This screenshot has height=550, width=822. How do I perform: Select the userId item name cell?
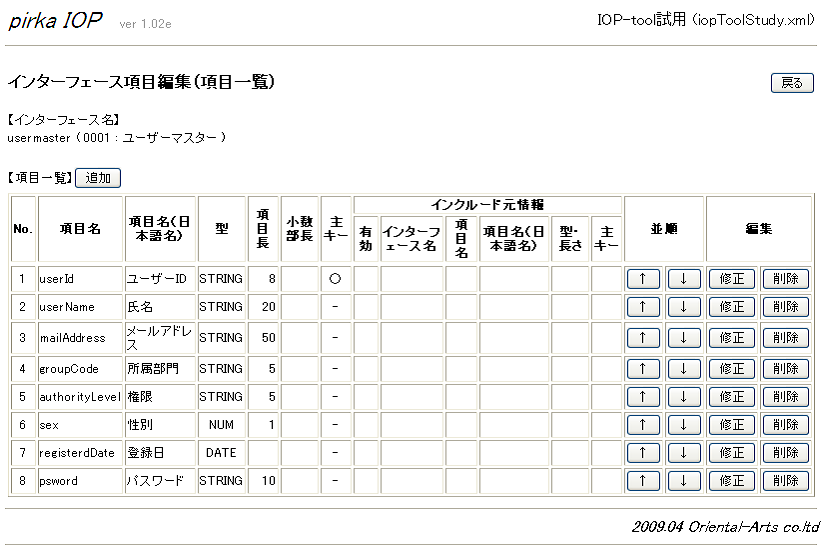tap(80, 279)
